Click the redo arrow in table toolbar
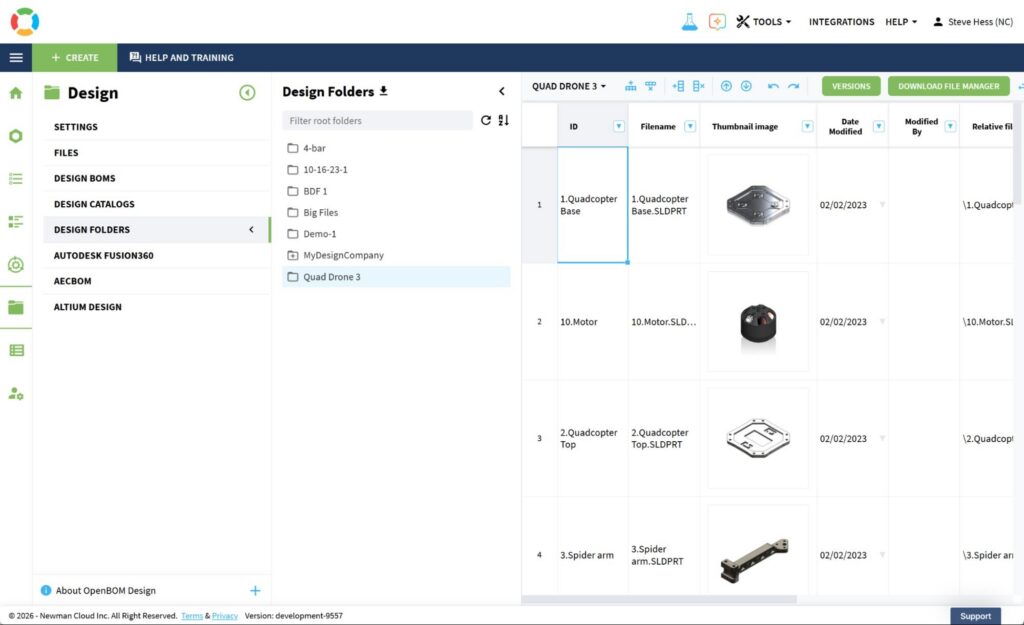The width and height of the screenshot is (1024, 625). (793, 86)
